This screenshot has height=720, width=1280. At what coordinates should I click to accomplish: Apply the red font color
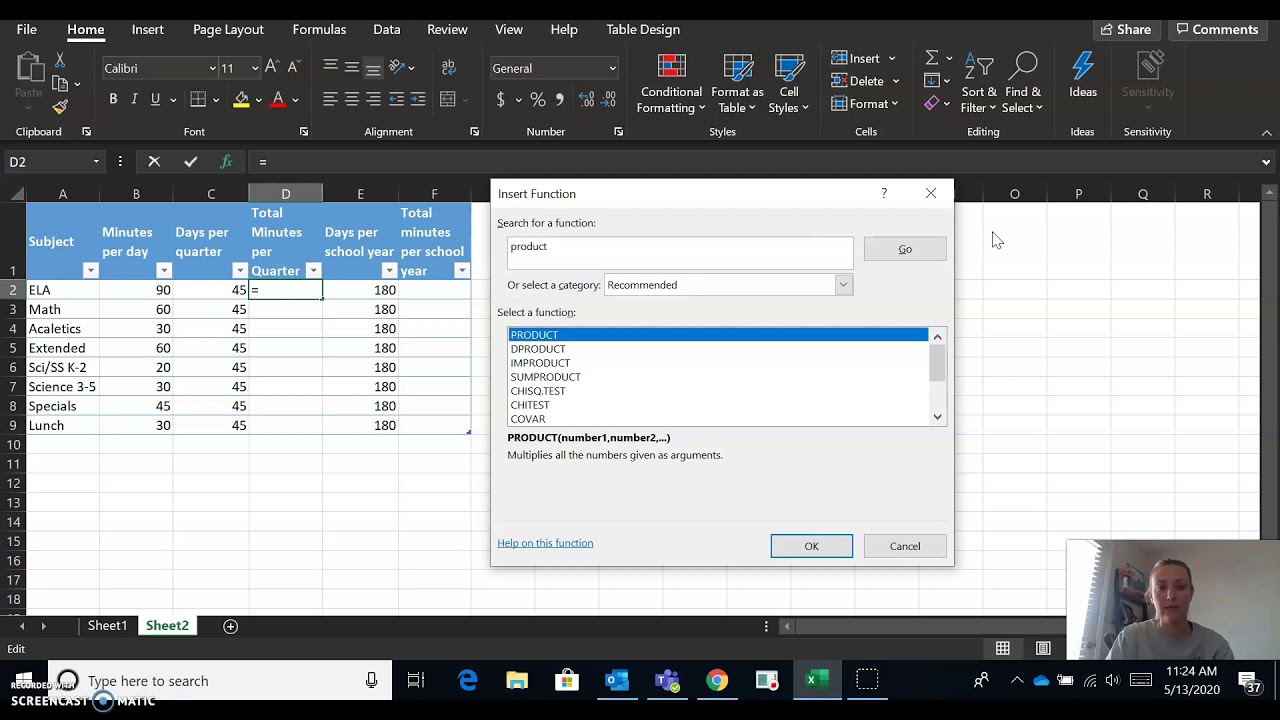click(278, 99)
